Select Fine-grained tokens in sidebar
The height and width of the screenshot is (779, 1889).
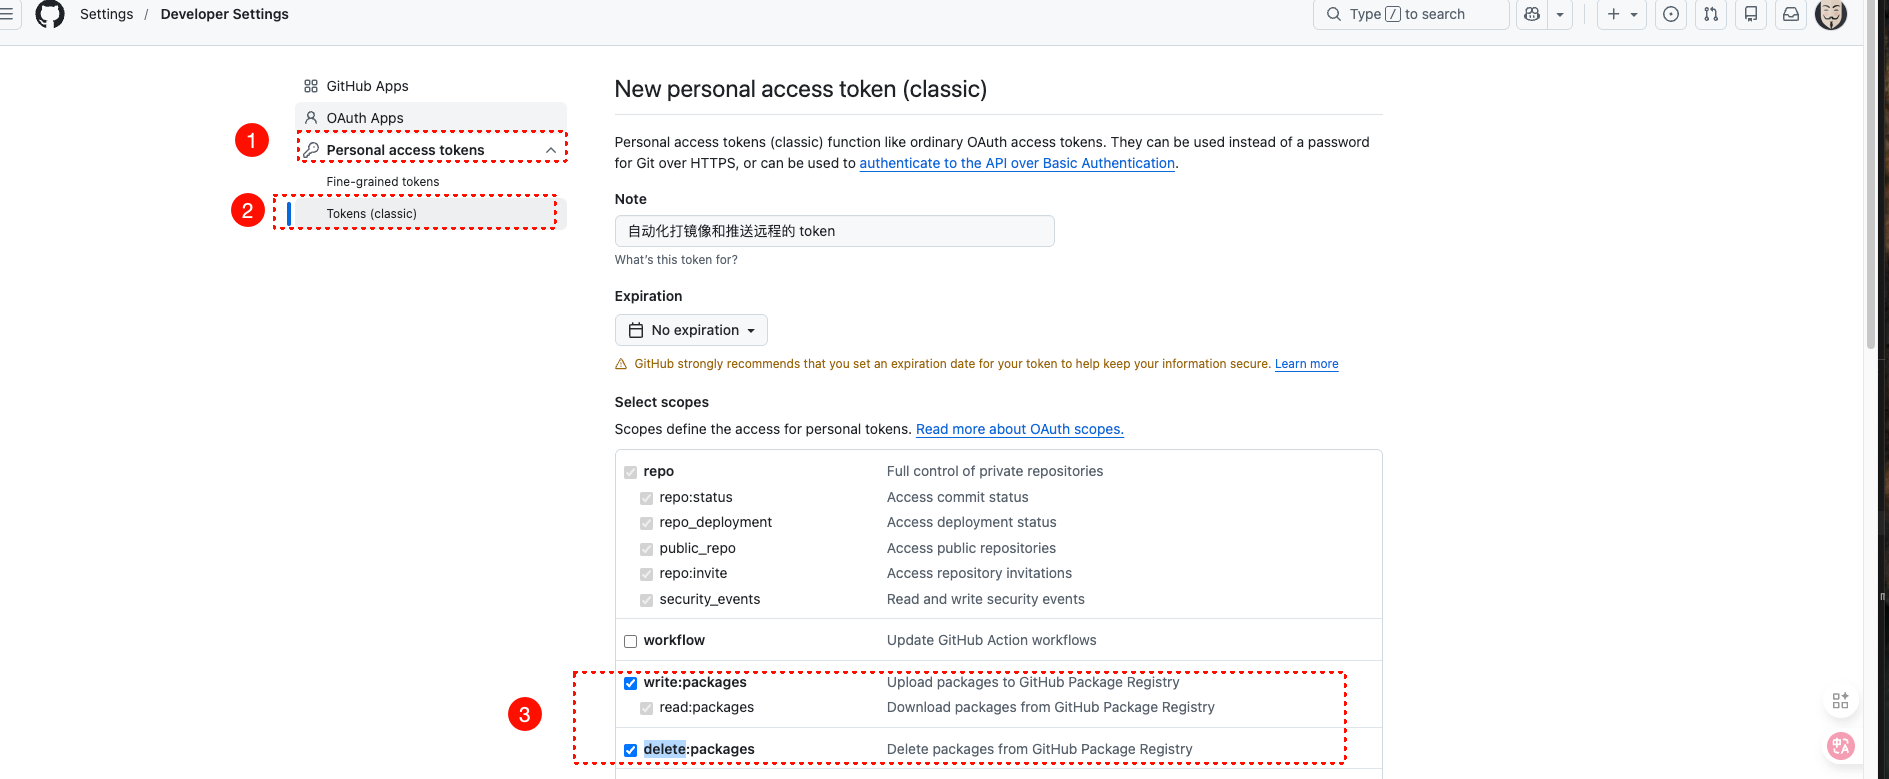coord(383,182)
